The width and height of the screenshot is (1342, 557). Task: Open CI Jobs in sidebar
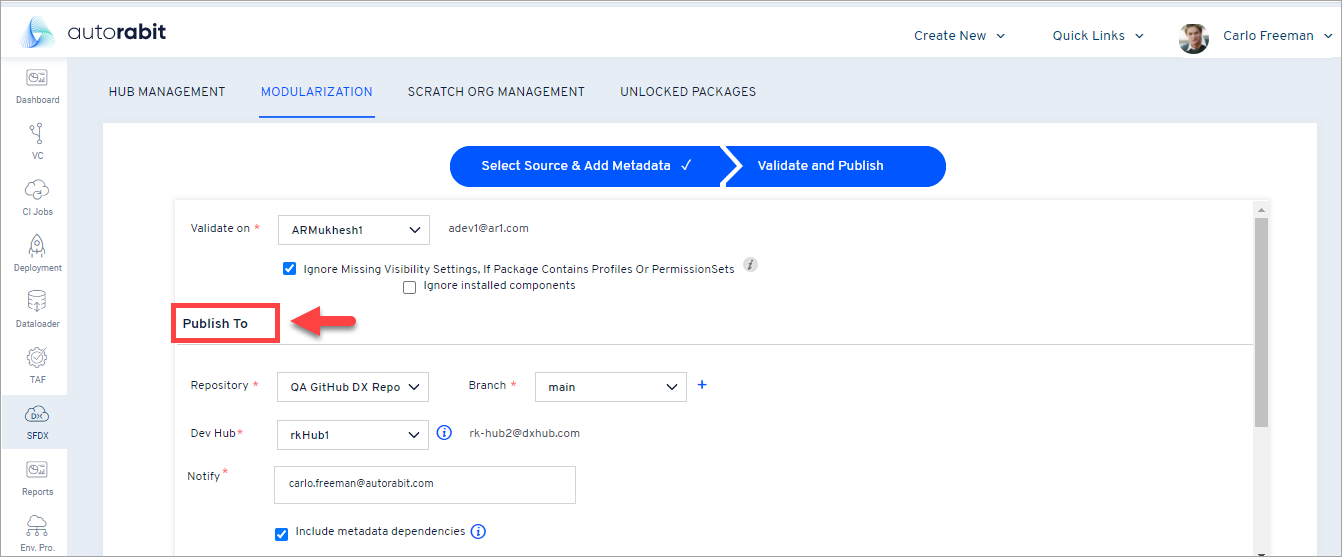[x=37, y=198]
